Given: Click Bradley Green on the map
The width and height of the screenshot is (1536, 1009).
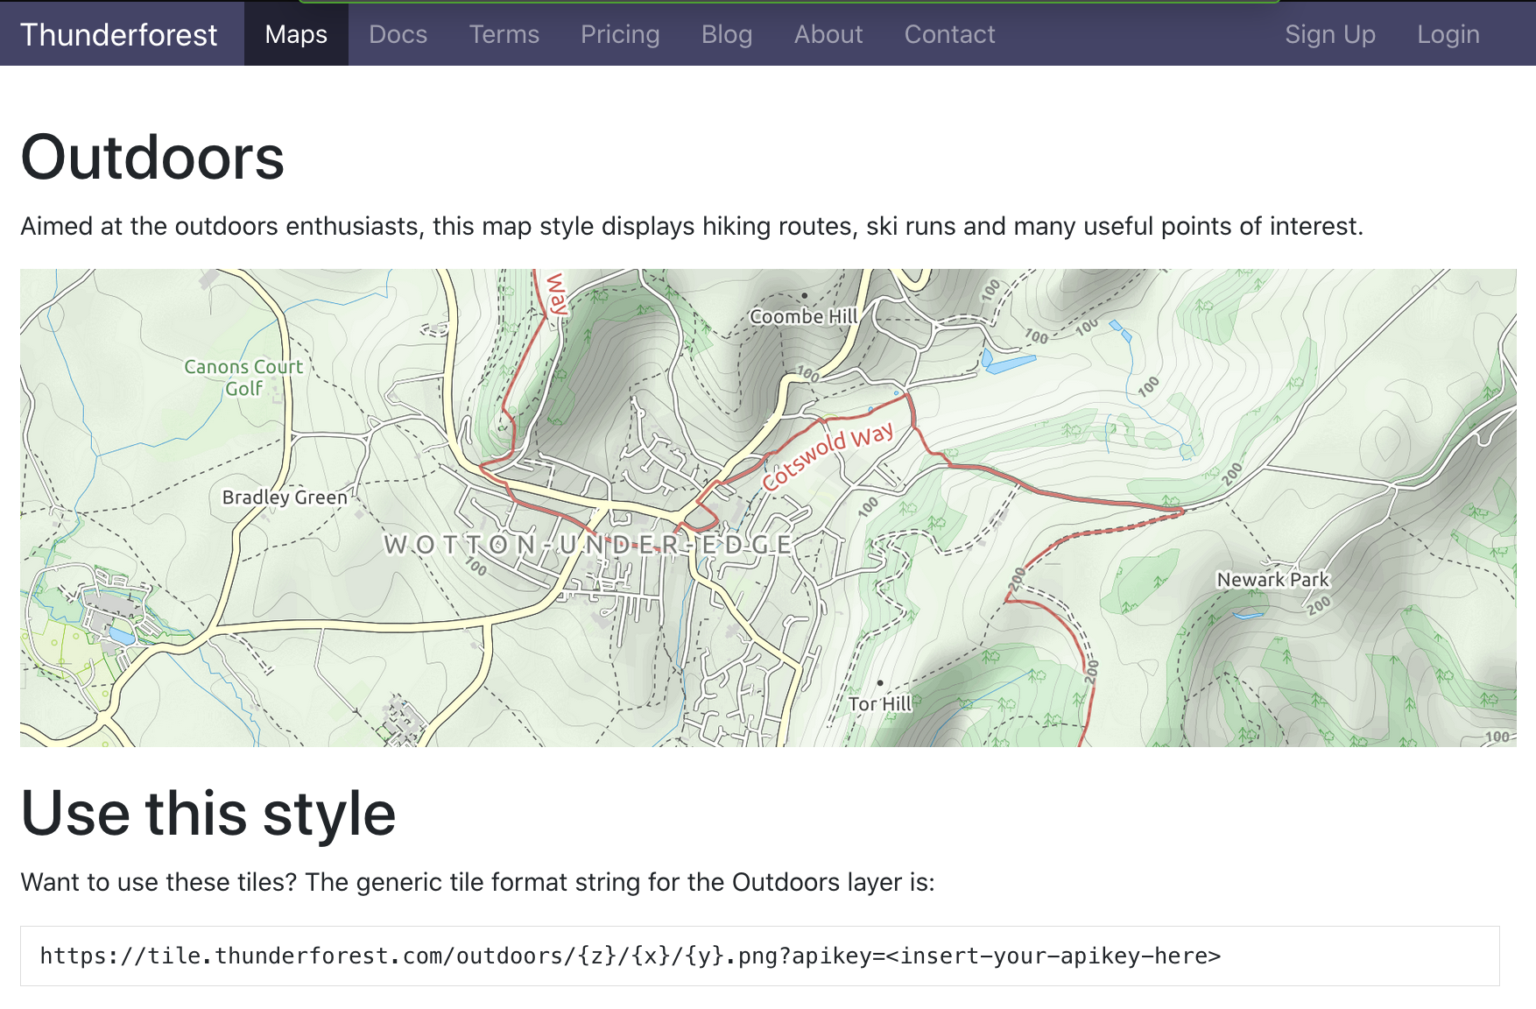Looking at the screenshot, I should point(284,497).
